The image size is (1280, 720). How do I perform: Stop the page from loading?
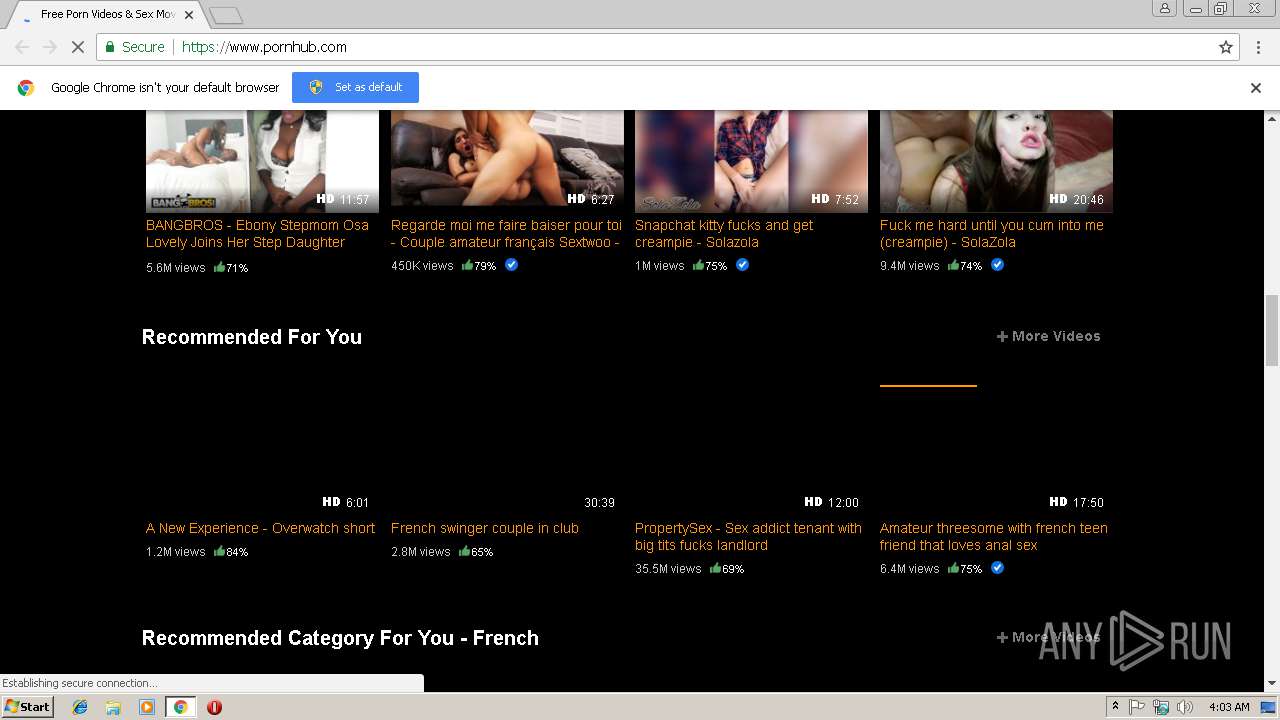[77, 47]
